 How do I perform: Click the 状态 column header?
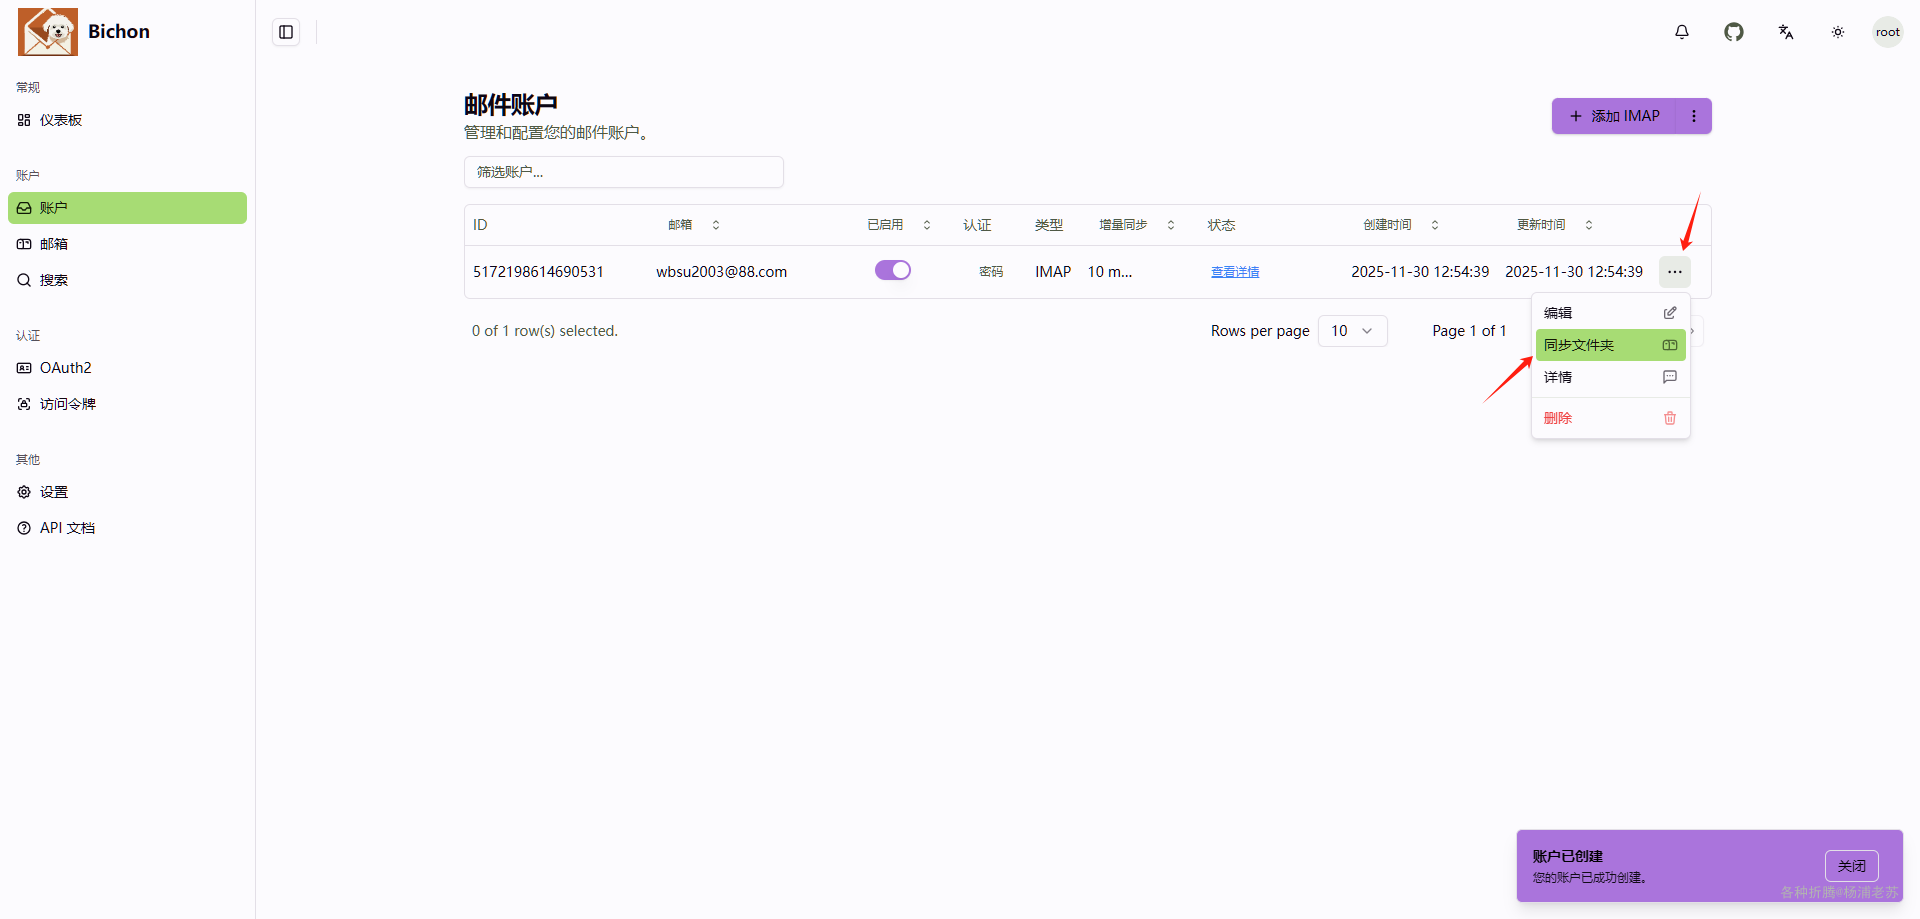1221,225
